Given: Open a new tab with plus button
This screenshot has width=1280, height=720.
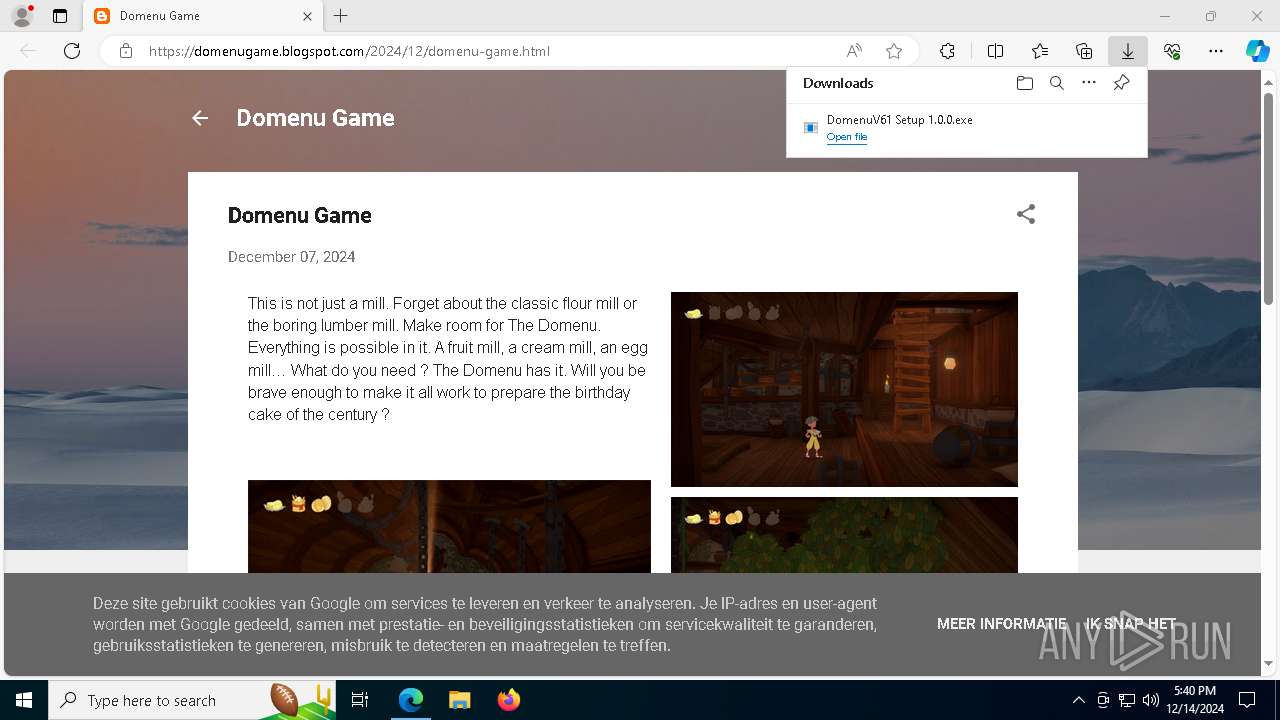Looking at the screenshot, I should pyautogui.click(x=341, y=16).
